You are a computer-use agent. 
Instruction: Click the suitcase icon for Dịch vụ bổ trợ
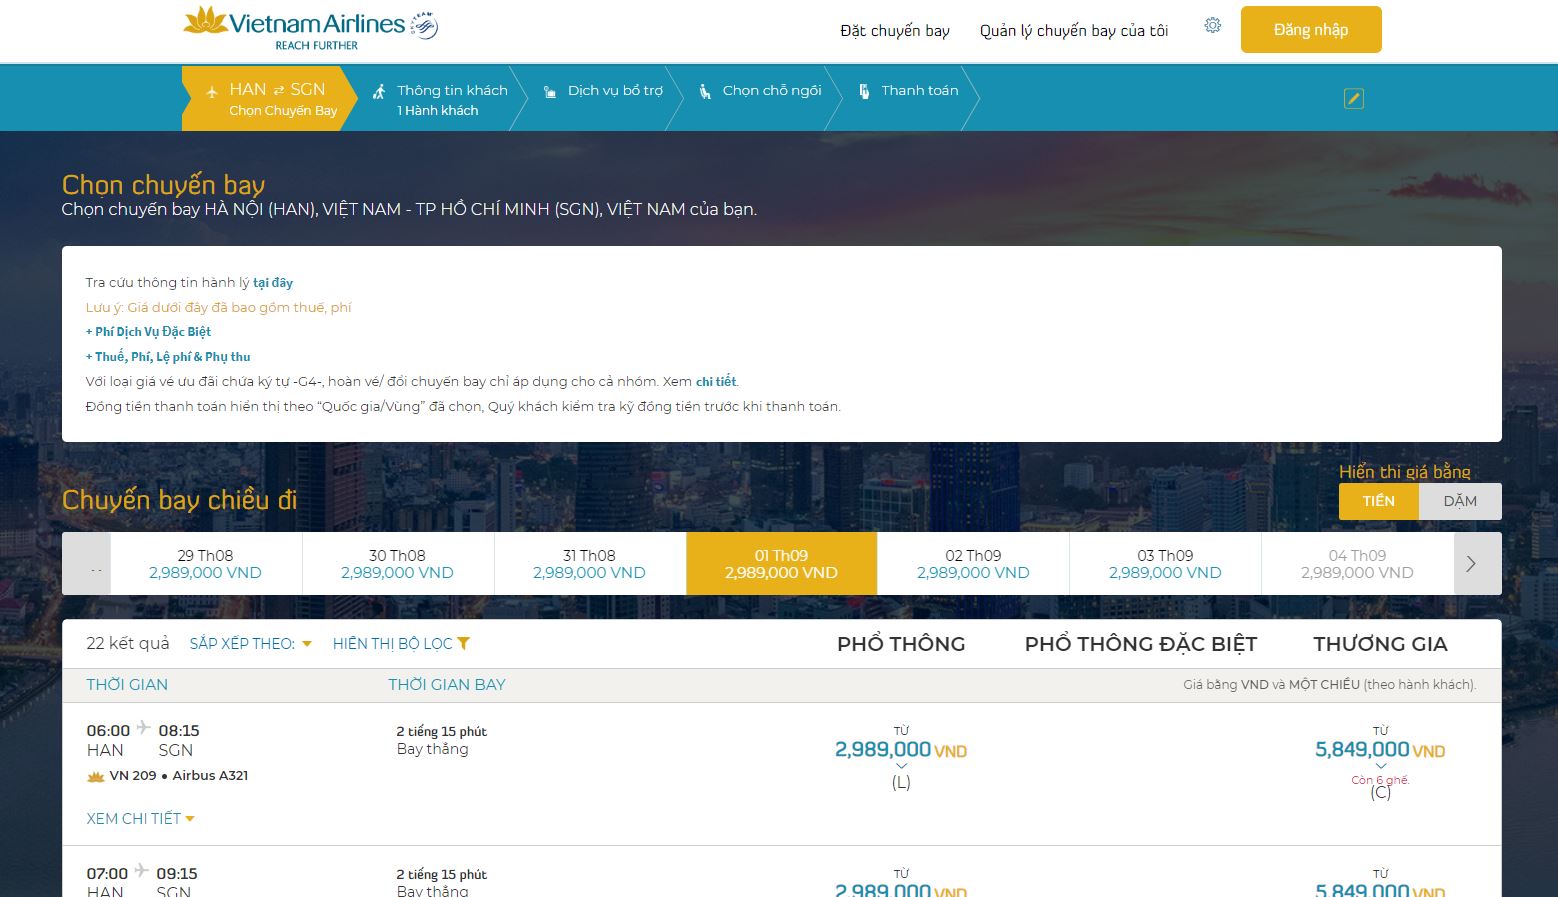548,89
